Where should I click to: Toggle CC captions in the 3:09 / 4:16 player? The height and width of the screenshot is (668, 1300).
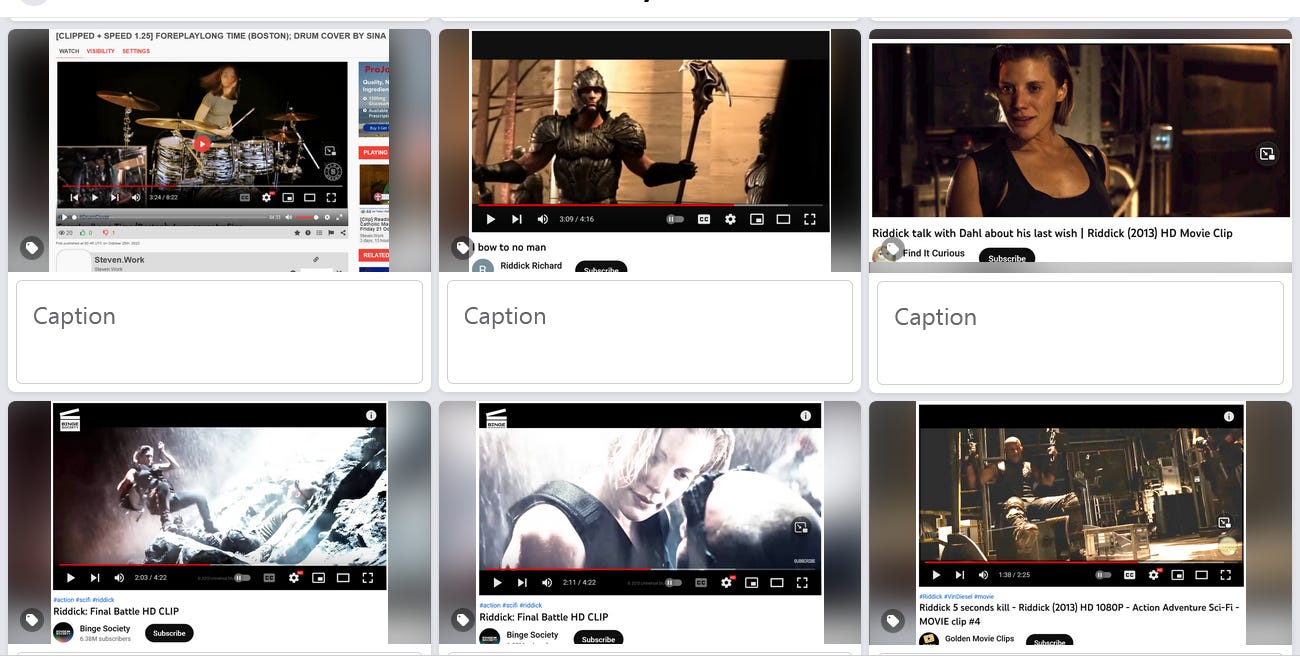tap(703, 219)
